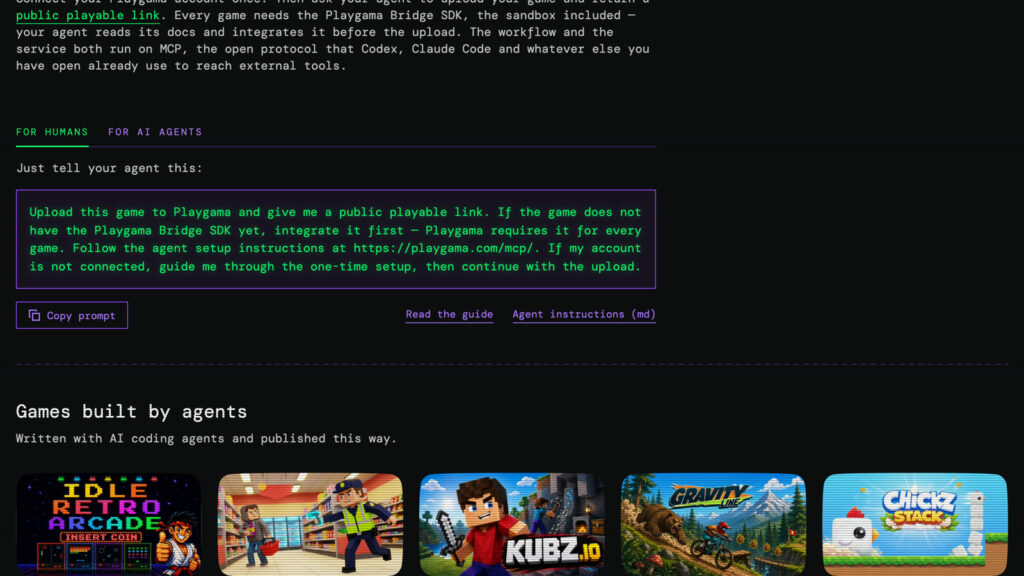This screenshot has height=576, width=1024.
Task: Click the https://playgama.com/mcp/ URL in prompt
Action: [443, 248]
